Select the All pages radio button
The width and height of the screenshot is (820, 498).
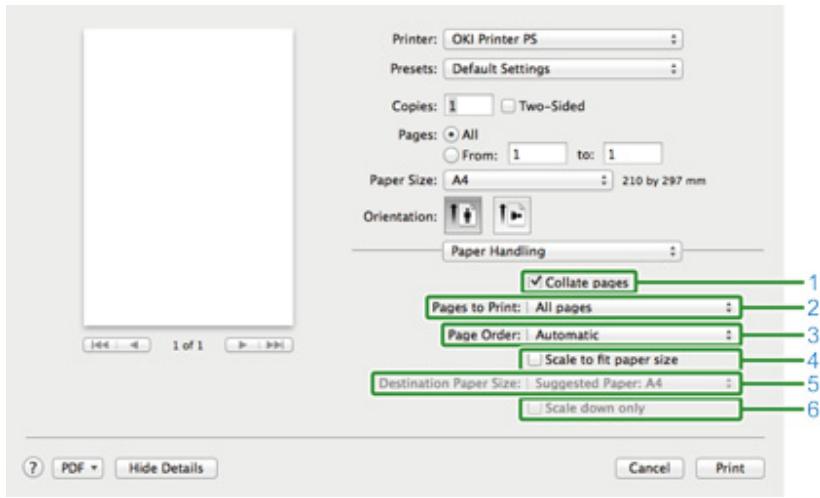[x=453, y=132]
